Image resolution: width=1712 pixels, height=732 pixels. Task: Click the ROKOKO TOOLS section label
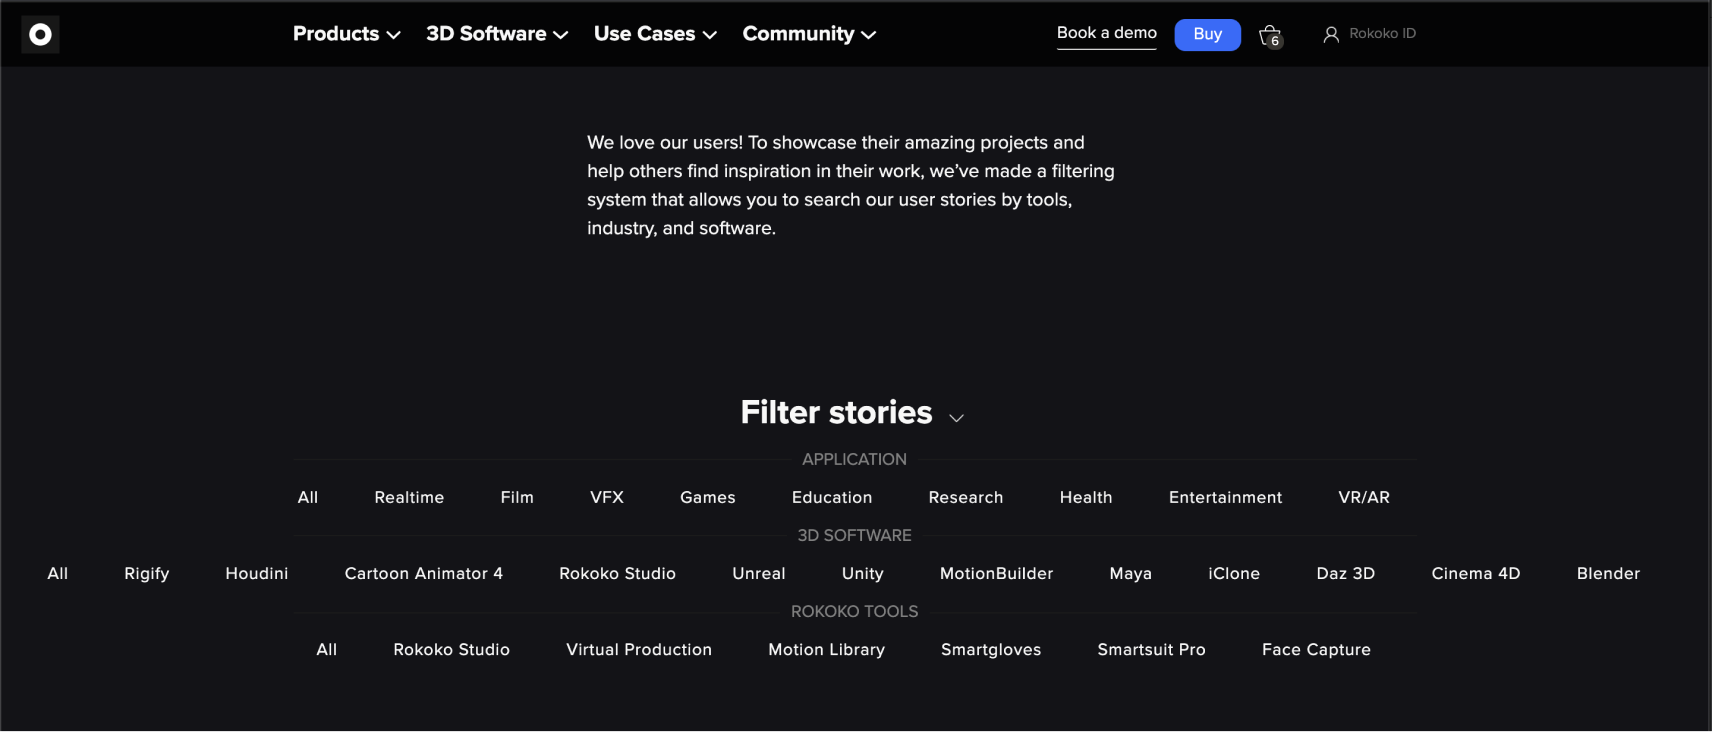pyautogui.click(x=854, y=612)
